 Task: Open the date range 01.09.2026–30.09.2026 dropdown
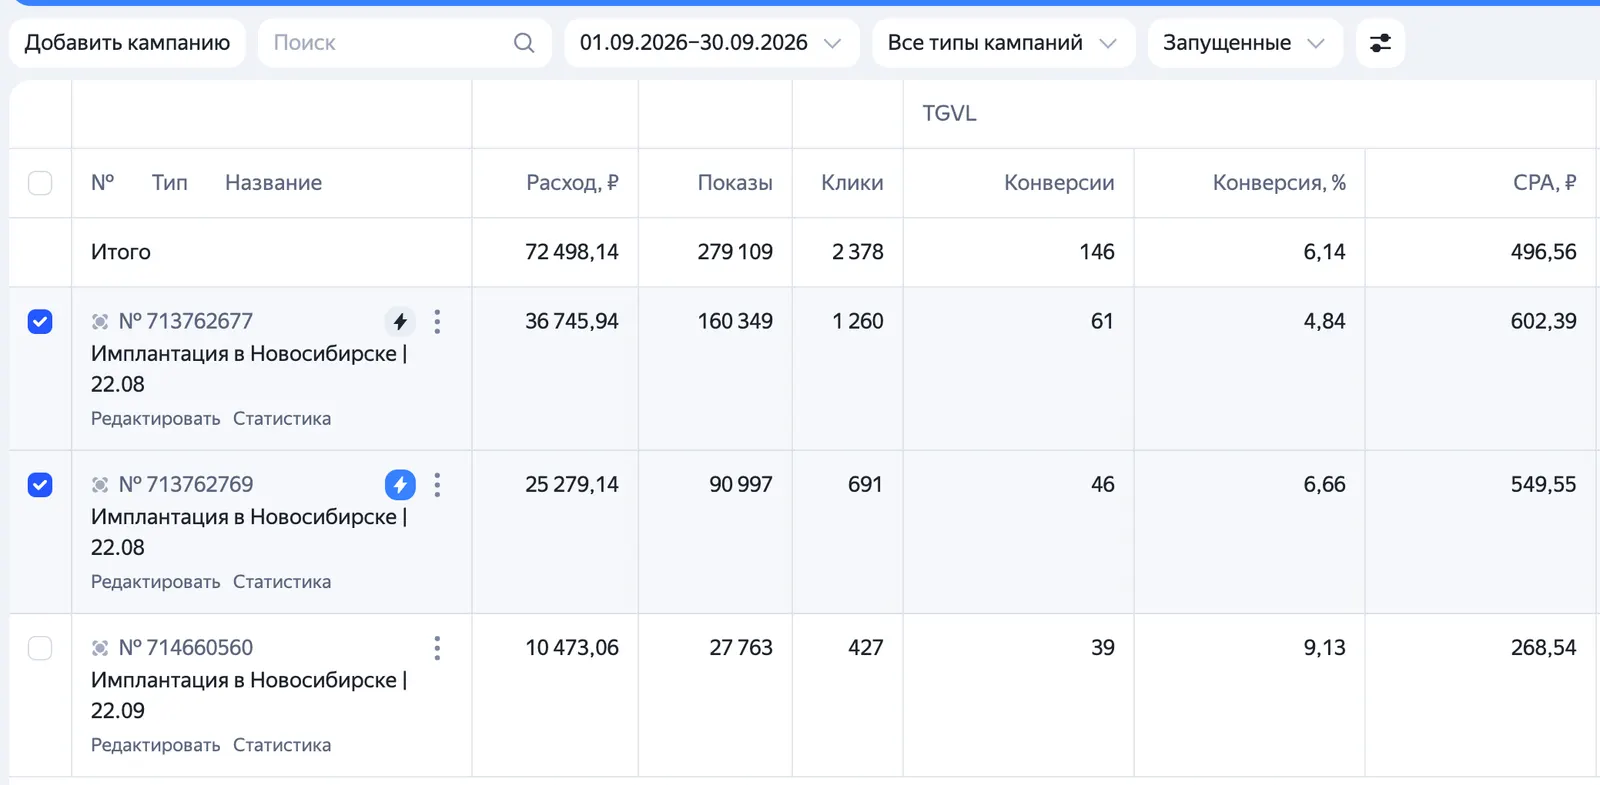click(x=711, y=43)
